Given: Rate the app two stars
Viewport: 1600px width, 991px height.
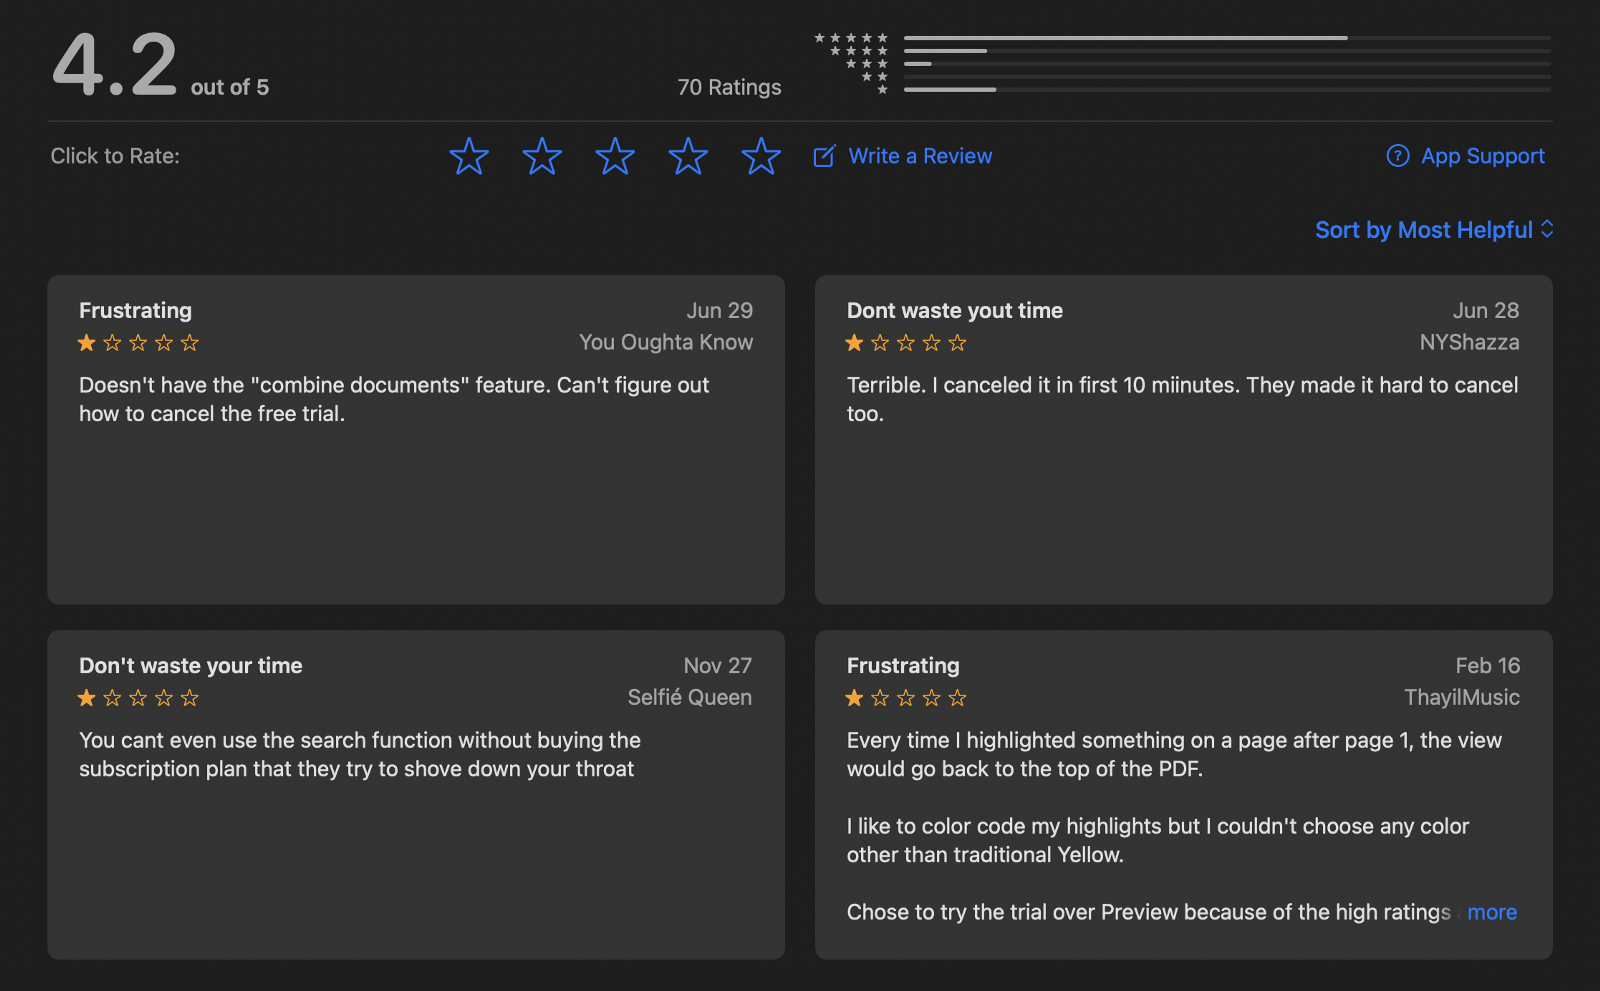Looking at the screenshot, I should click(542, 156).
